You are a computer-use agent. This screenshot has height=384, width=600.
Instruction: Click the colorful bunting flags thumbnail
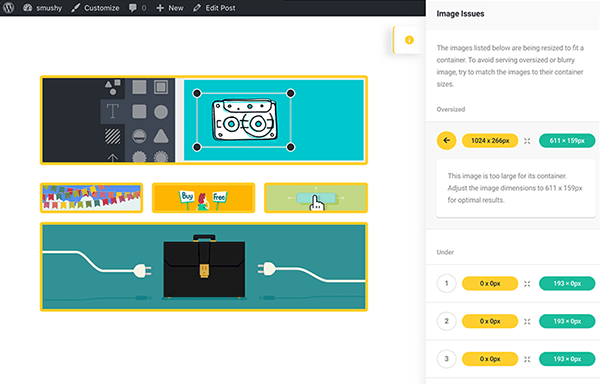91,198
